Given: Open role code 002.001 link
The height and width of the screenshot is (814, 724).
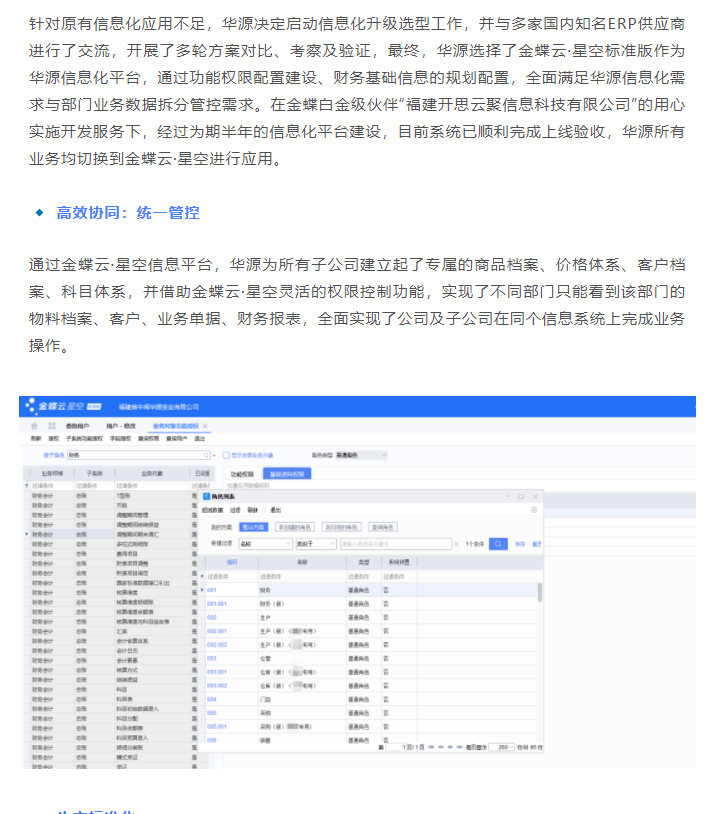Looking at the screenshot, I should tap(217, 631).
